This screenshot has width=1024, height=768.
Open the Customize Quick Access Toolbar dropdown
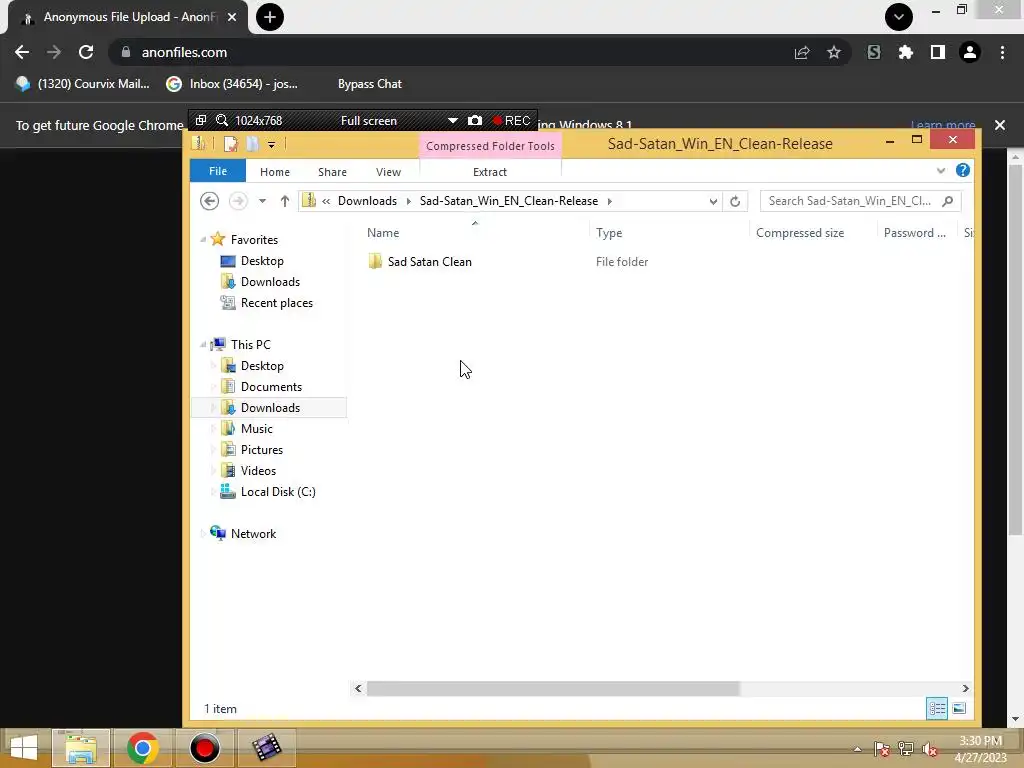(x=272, y=145)
